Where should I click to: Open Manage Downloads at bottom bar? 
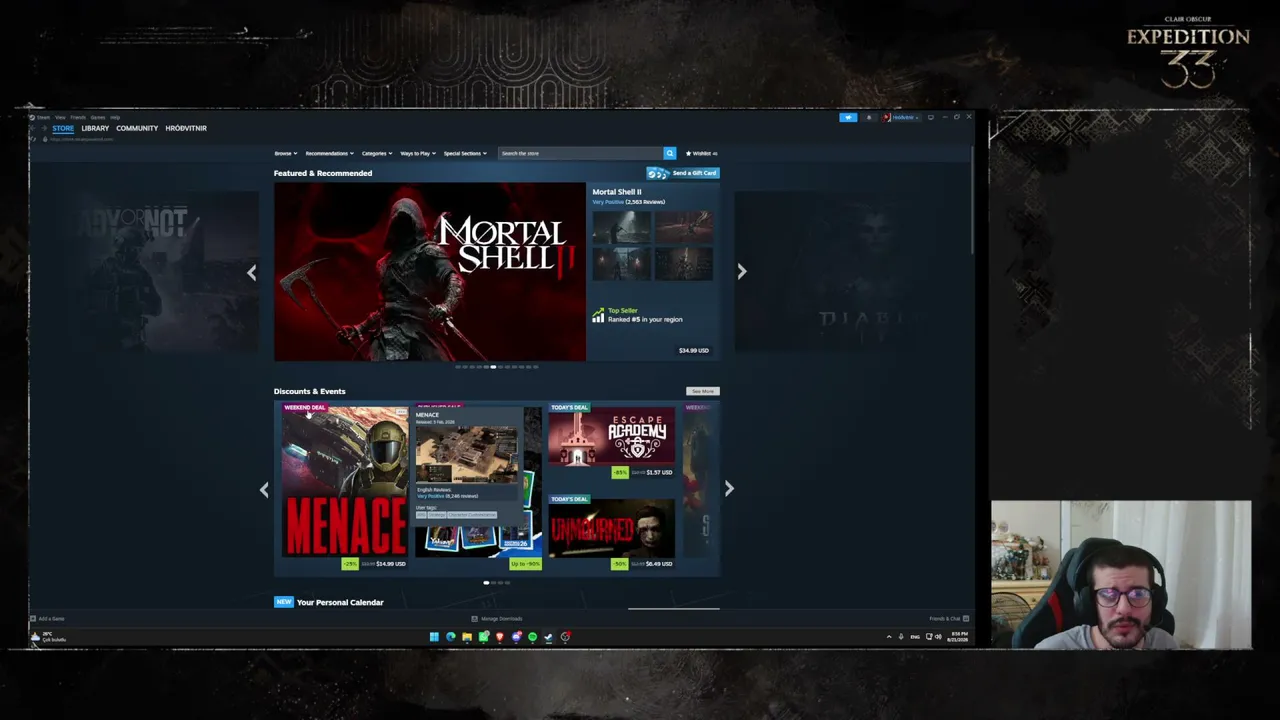(497, 619)
